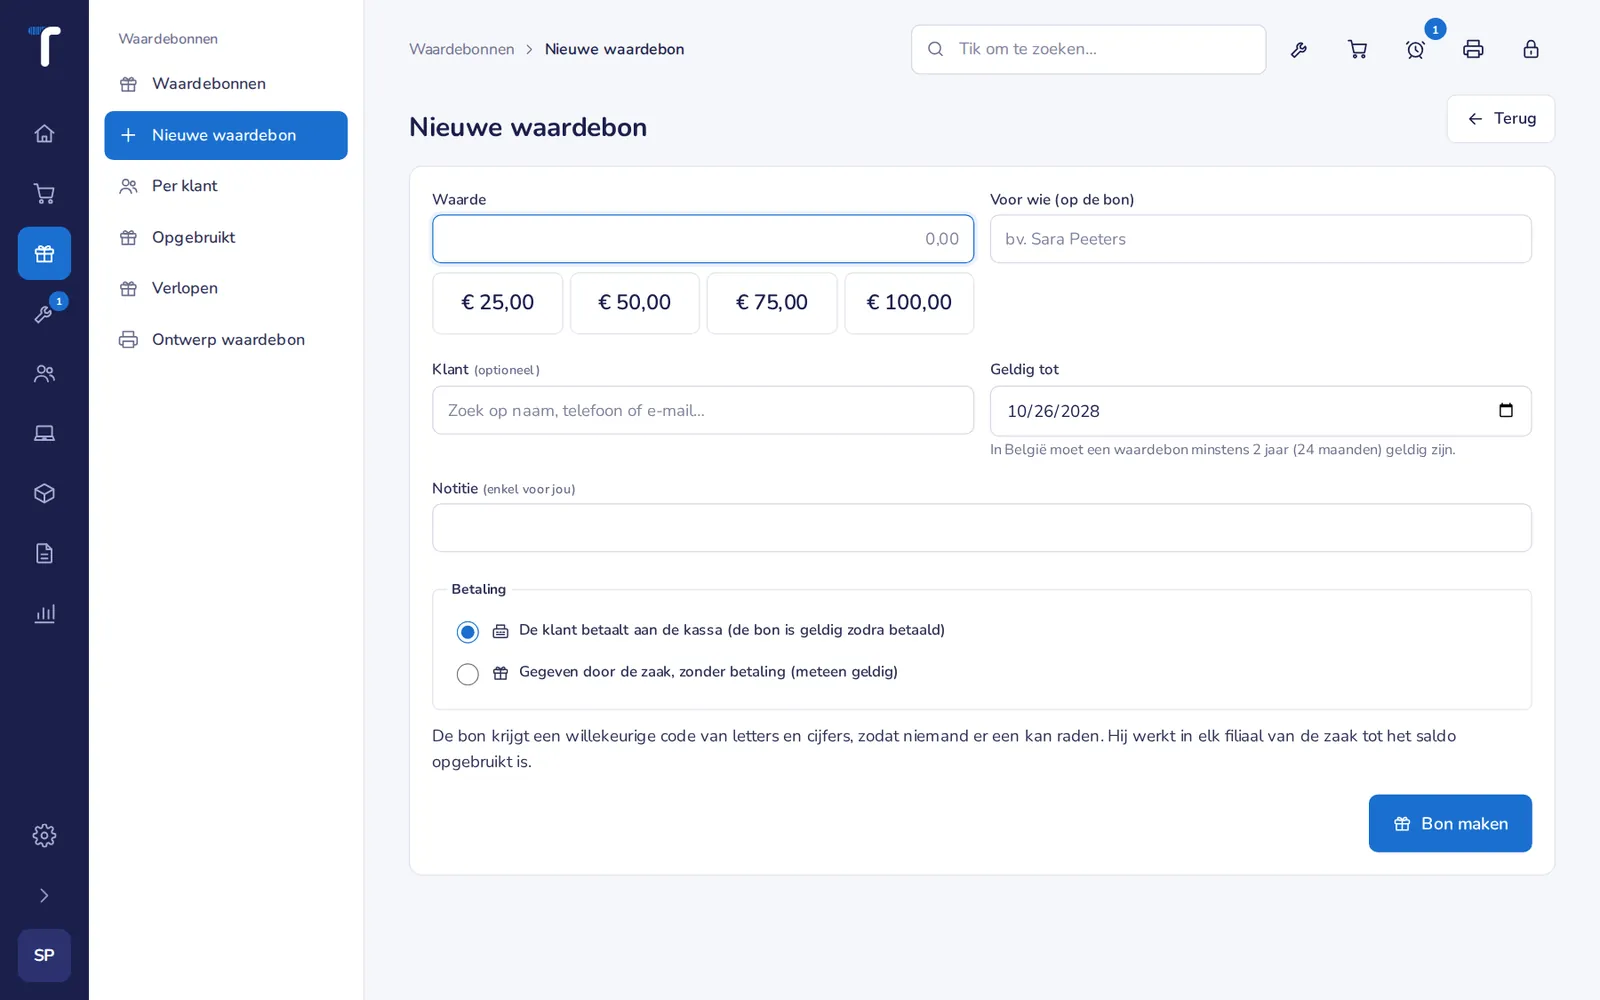The width and height of the screenshot is (1600, 1000).
Task: Choose the € 75,00 preset value
Action: (x=772, y=303)
